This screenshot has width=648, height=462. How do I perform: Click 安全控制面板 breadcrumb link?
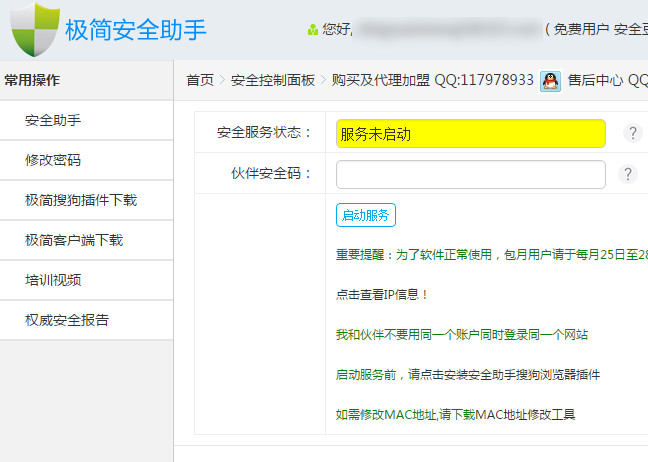[273, 81]
